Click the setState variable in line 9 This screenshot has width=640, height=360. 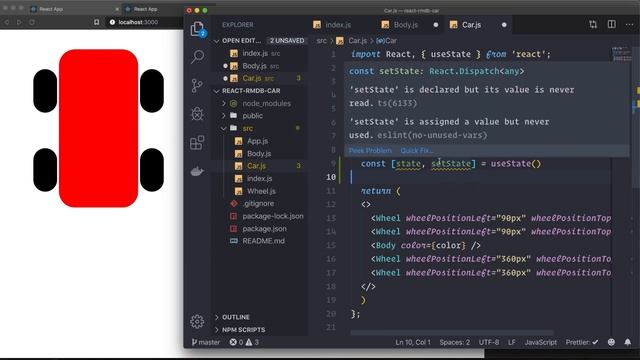pyautogui.click(x=451, y=164)
